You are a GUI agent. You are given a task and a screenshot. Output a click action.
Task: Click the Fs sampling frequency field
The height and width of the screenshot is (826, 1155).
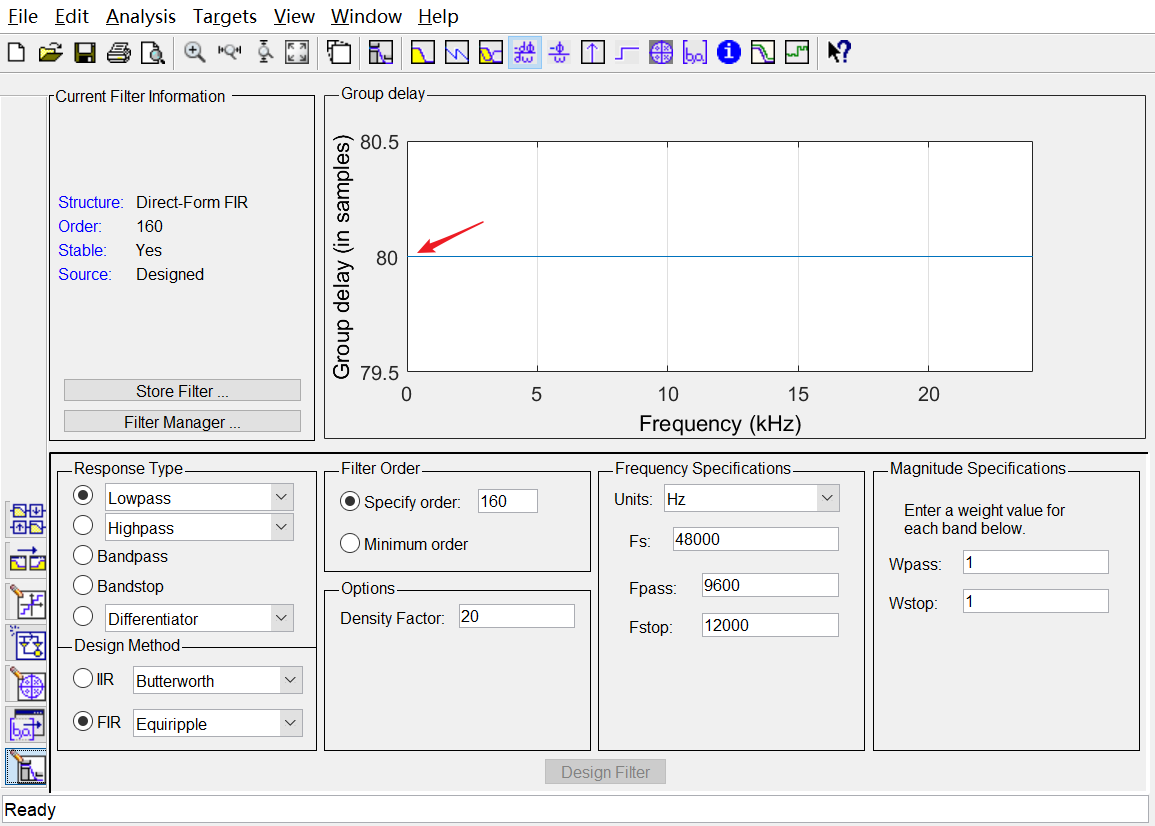coord(756,539)
